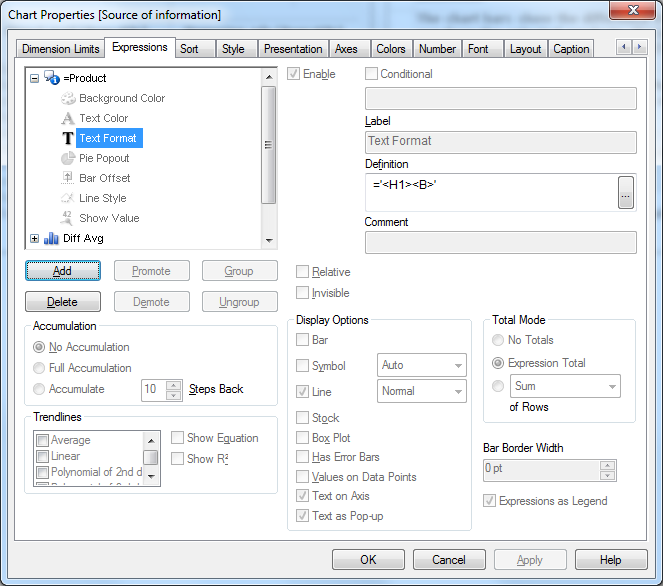The width and height of the screenshot is (663, 586).
Task: Select No Totals radio button
Action: [x=498, y=340]
